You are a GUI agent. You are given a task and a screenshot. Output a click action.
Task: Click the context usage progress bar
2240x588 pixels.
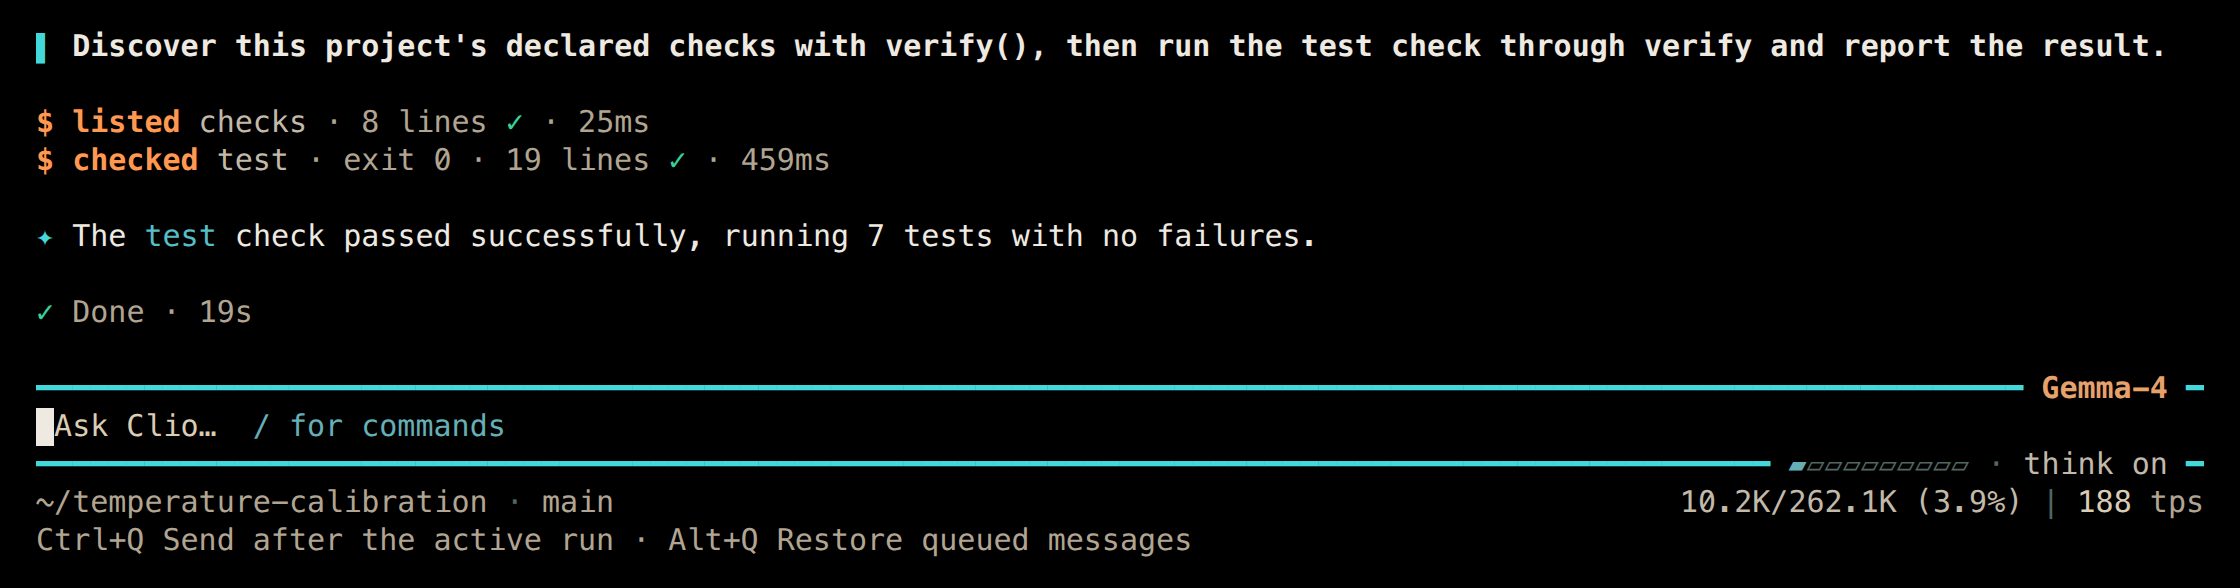pos(1878,465)
